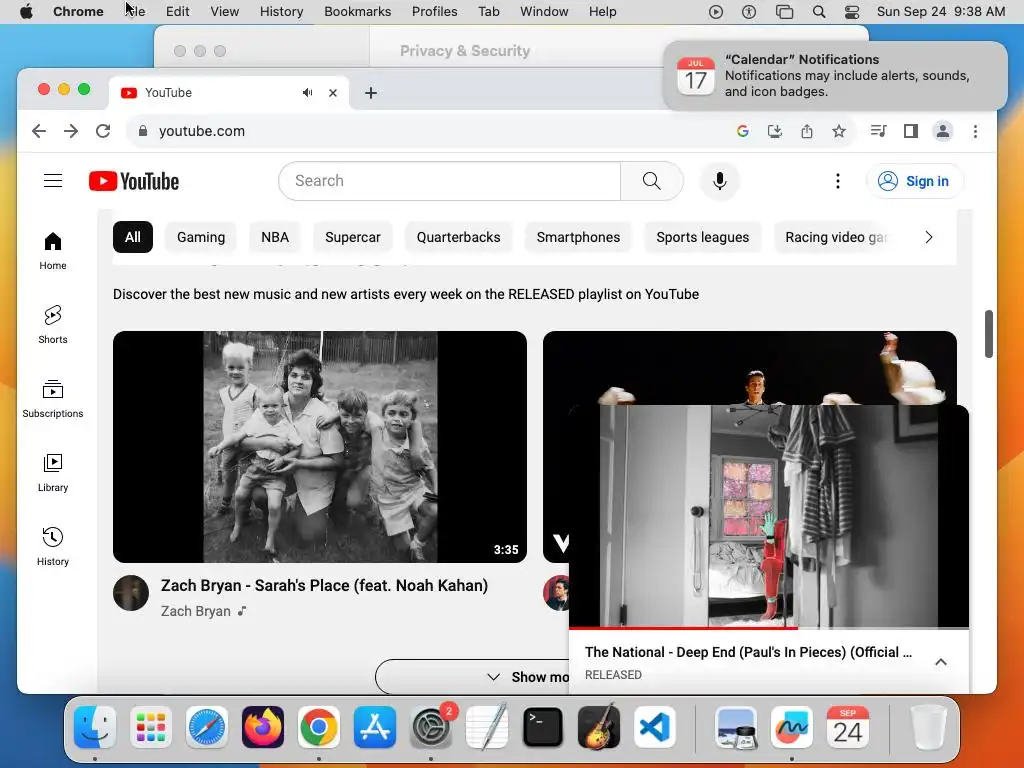This screenshot has height=768, width=1024.
Task: Open GarageBand from the Dock
Action: point(599,727)
